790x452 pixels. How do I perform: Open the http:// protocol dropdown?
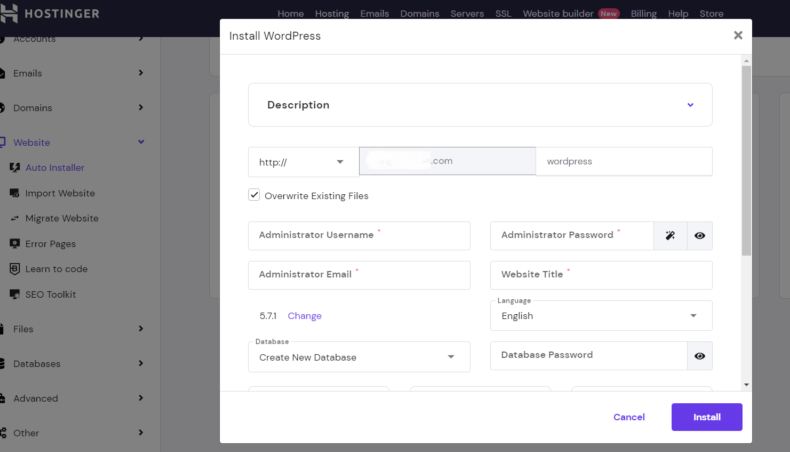click(303, 162)
